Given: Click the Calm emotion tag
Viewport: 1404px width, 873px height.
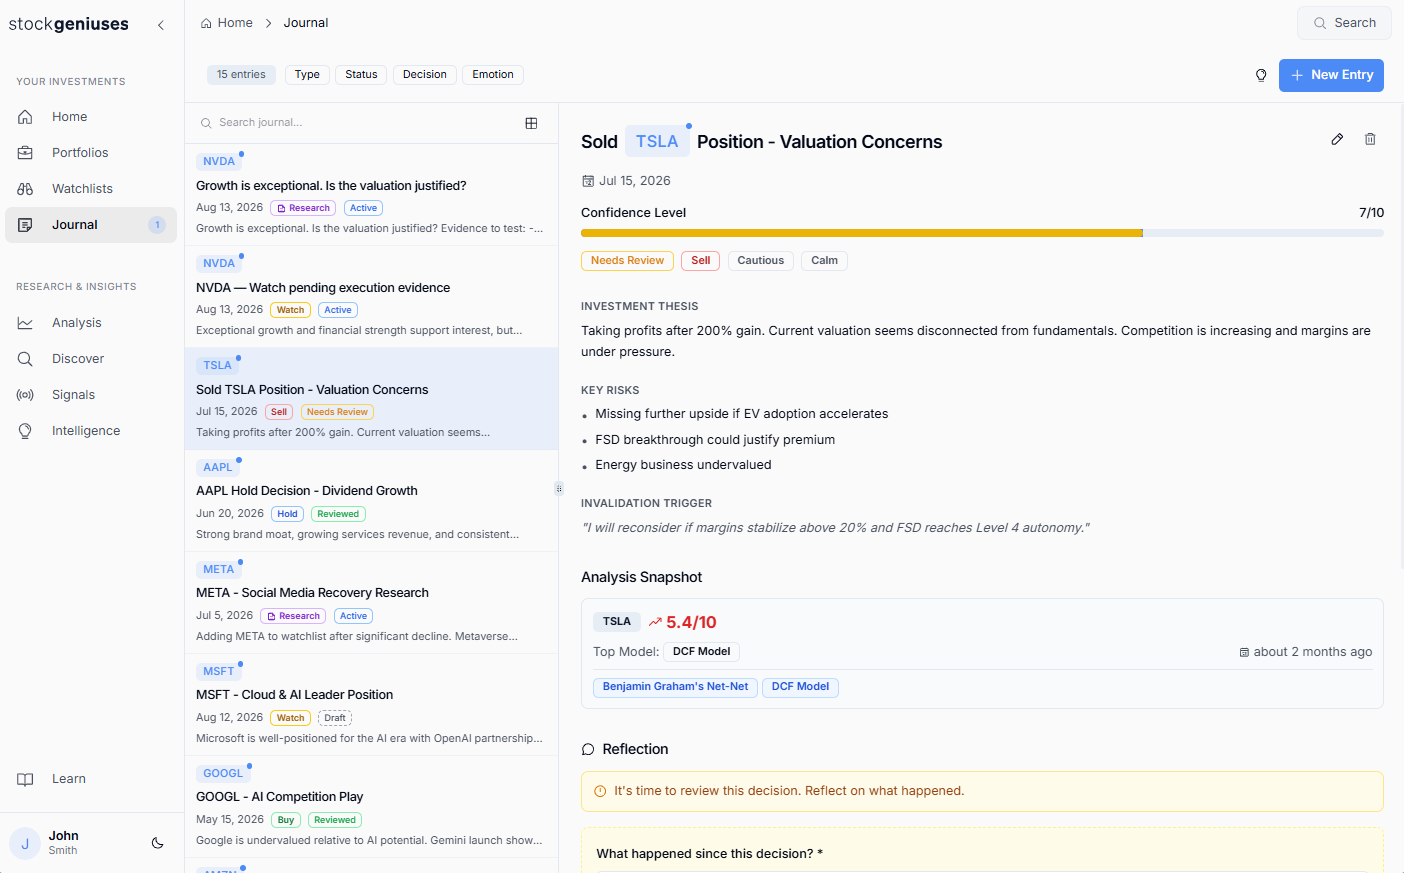Looking at the screenshot, I should 824,261.
